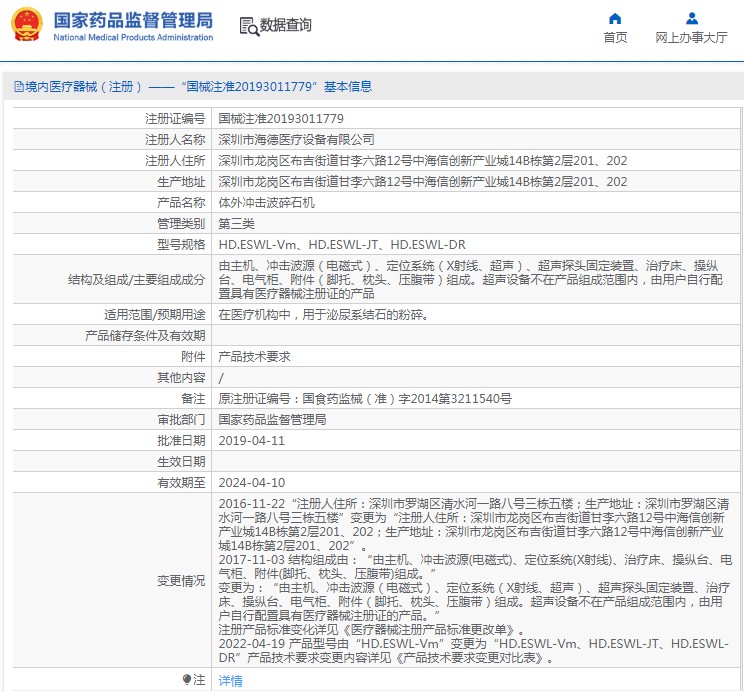The width and height of the screenshot is (744, 692).
Task: Click the 型号规格 row label
Action: click(x=181, y=244)
